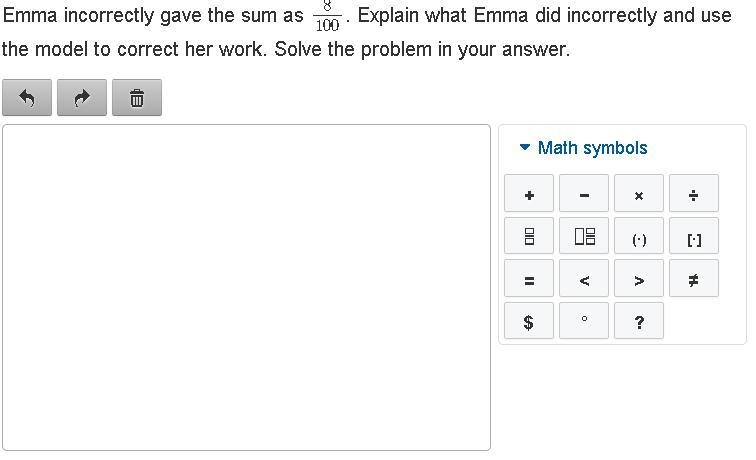This screenshot has height=460, width=756.
Task: Click the undo arrow button
Action: point(27,98)
